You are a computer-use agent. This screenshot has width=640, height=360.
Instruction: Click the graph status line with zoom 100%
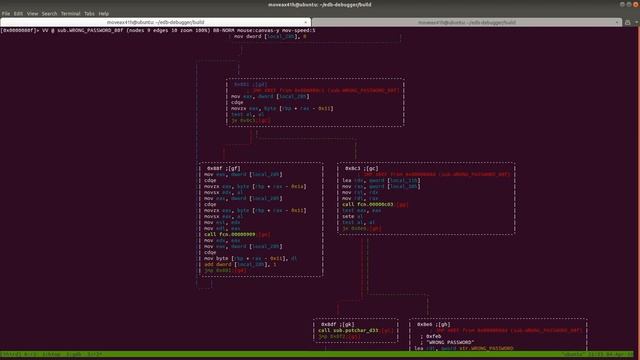pyautogui.click(x=158, y=30)
